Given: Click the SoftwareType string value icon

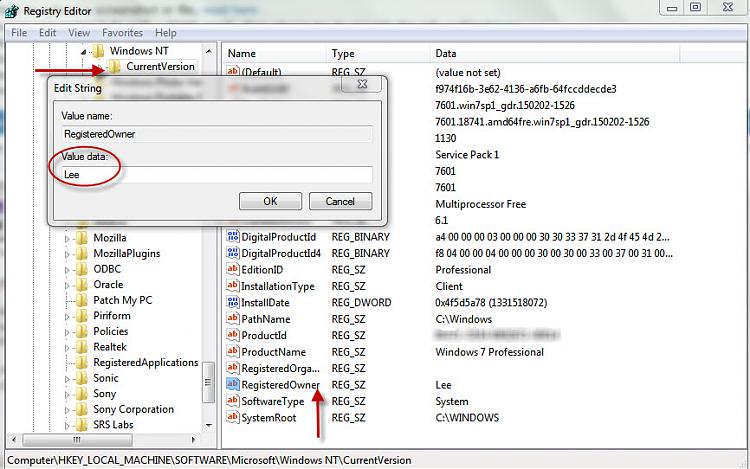Looking at the screenshot, I should point(233,401).
